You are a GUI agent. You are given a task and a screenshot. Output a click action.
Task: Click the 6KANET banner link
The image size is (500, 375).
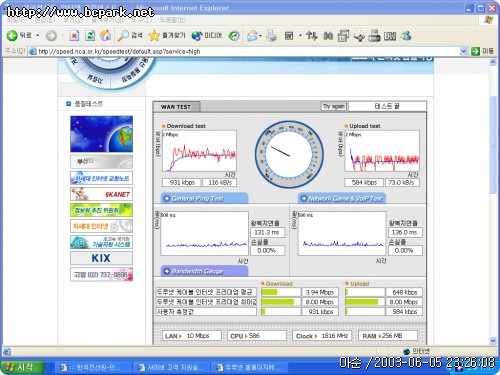pos(101,194)
